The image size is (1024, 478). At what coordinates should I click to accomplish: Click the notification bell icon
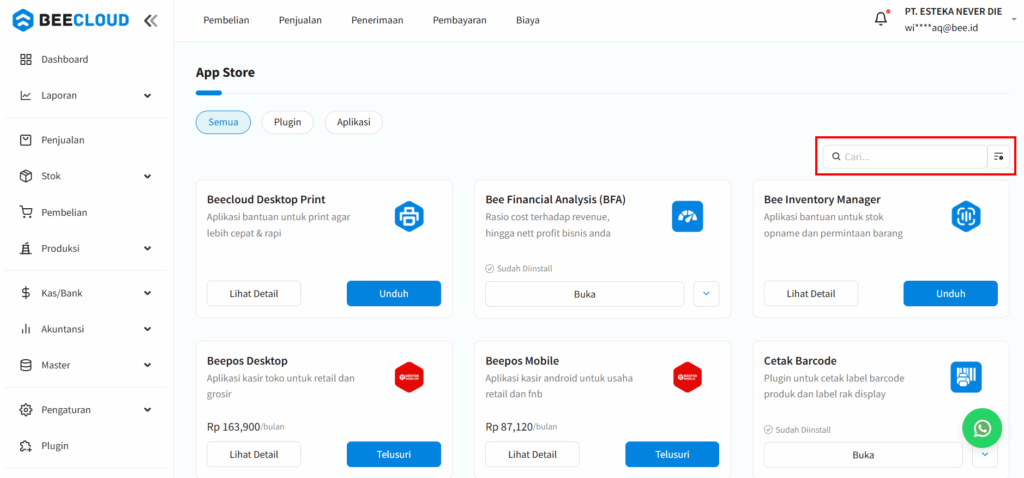tap(881, 19)
